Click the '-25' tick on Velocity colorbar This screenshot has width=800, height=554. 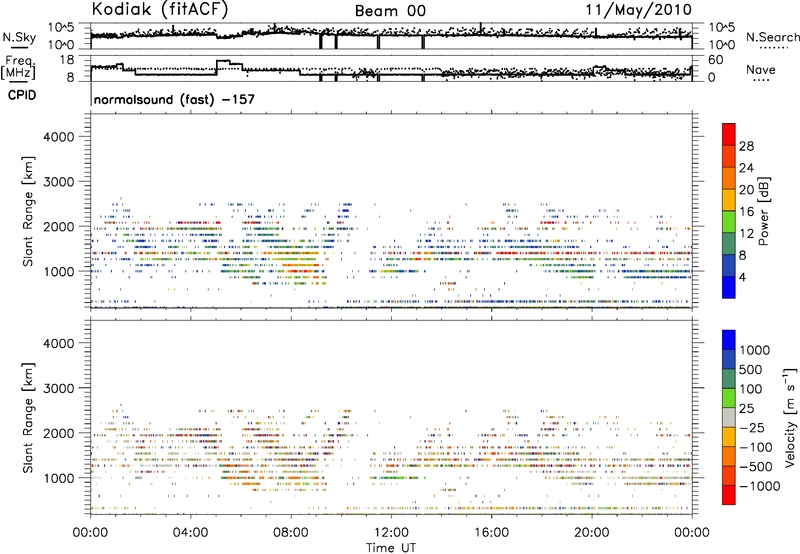pyautogui.click(x=752, y=428)
